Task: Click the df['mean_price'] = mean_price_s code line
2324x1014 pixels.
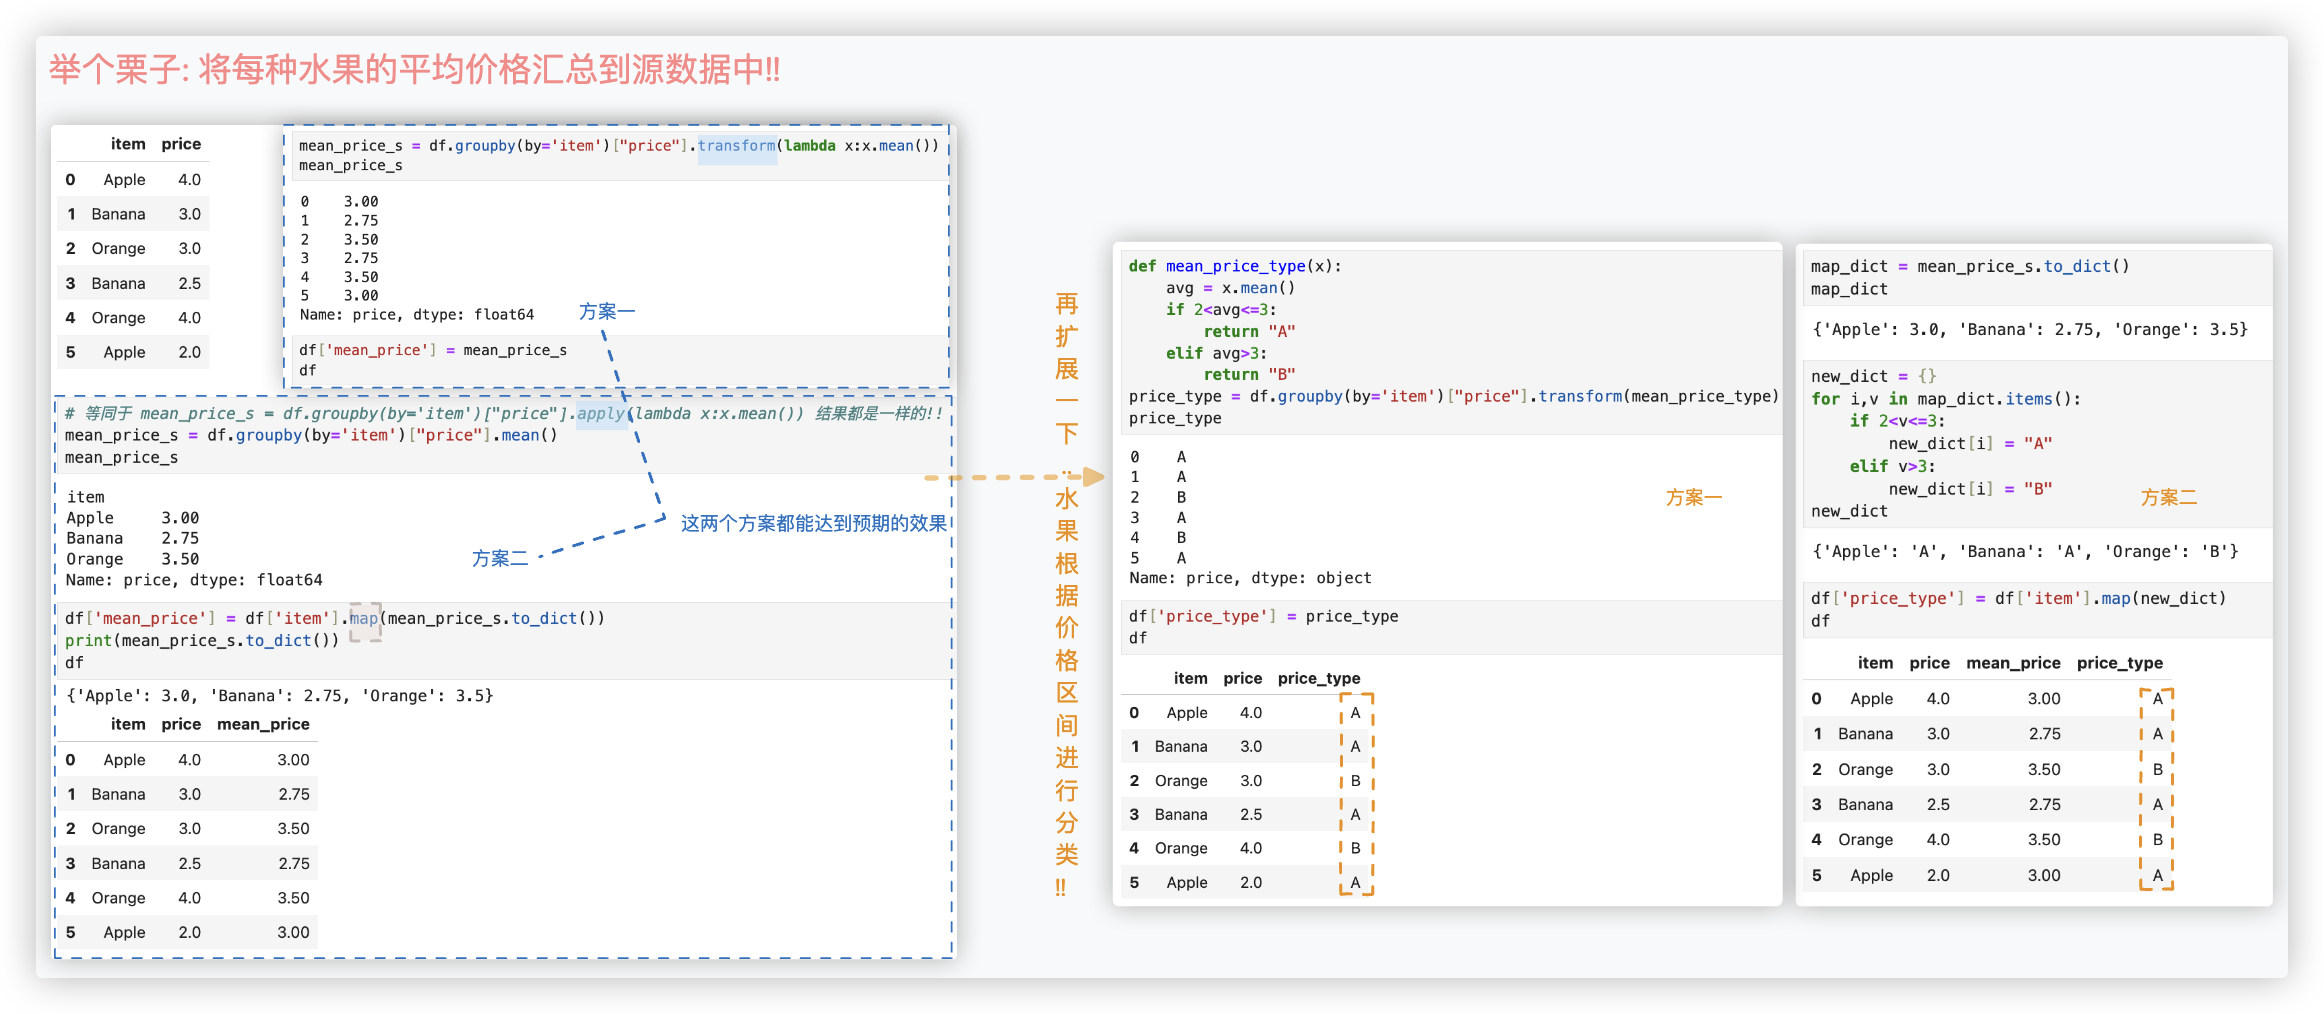Action: tap(433, 351)
